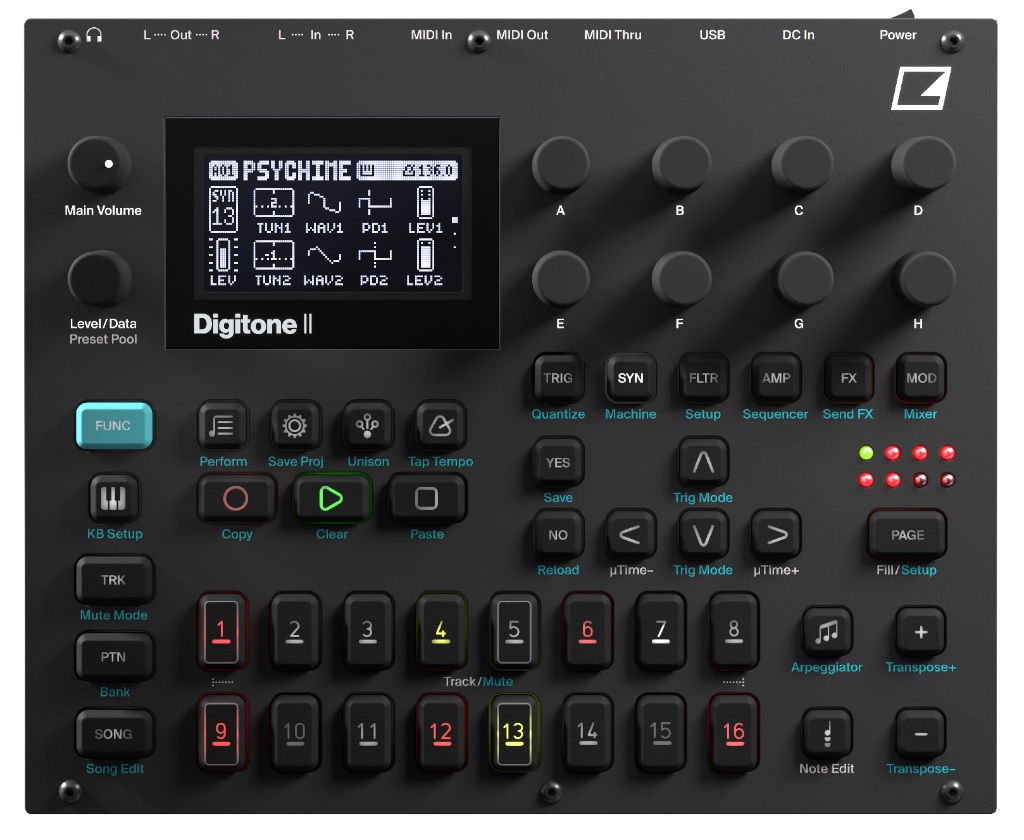
Task: Toggle step key 2
Action: [295, 631]
